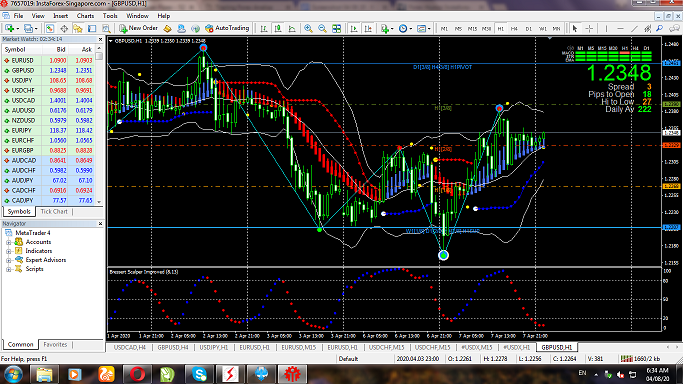Select the Equidistant Channel tool
Image resolution: width=683 pixels, height=384 pixels.
[x=648, y=29]
